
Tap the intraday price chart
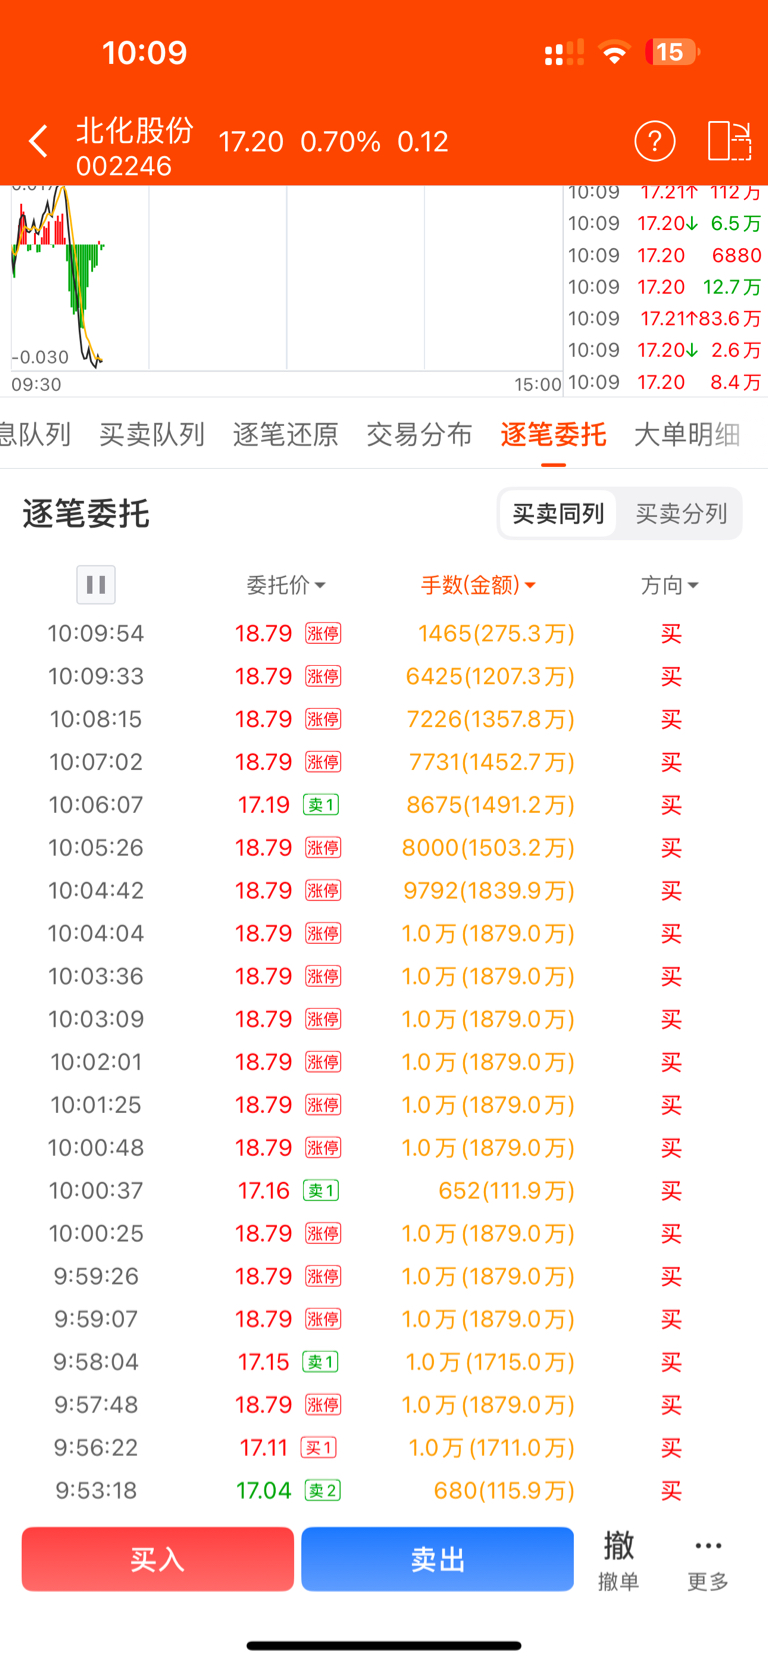pyautogui.click(x=285, y=278)
